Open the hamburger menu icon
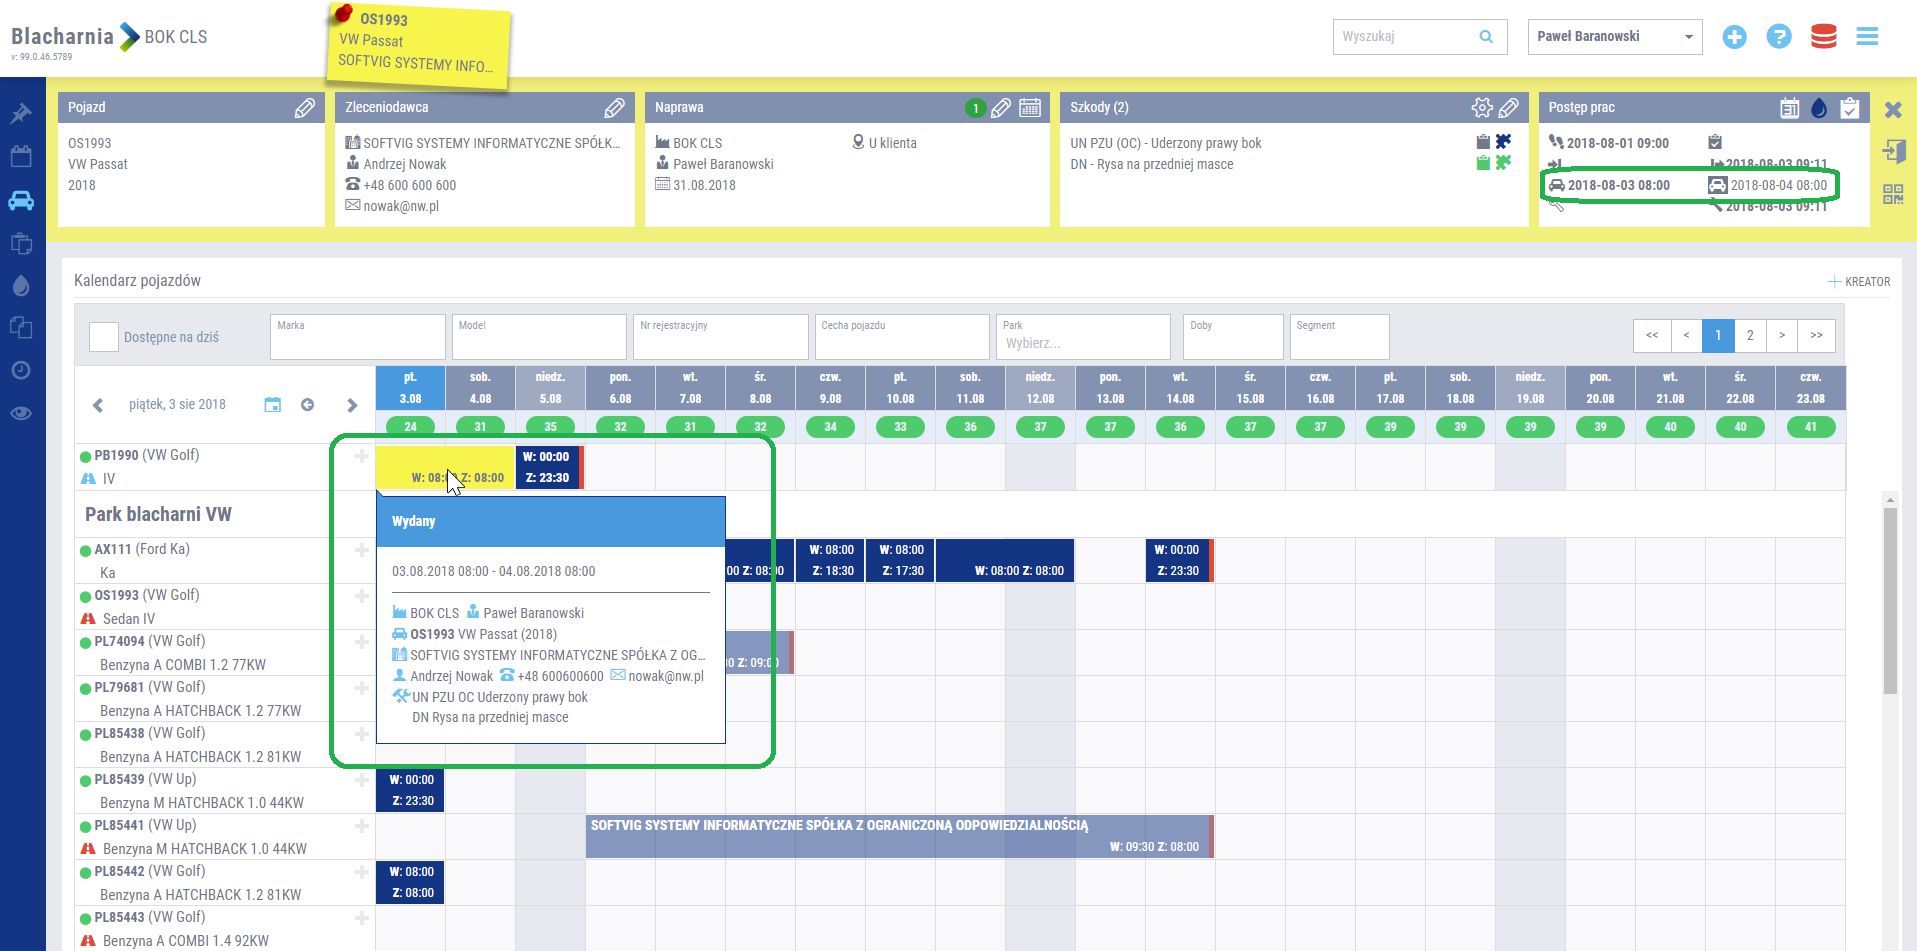The image size is (1917, 951). 1867,37
